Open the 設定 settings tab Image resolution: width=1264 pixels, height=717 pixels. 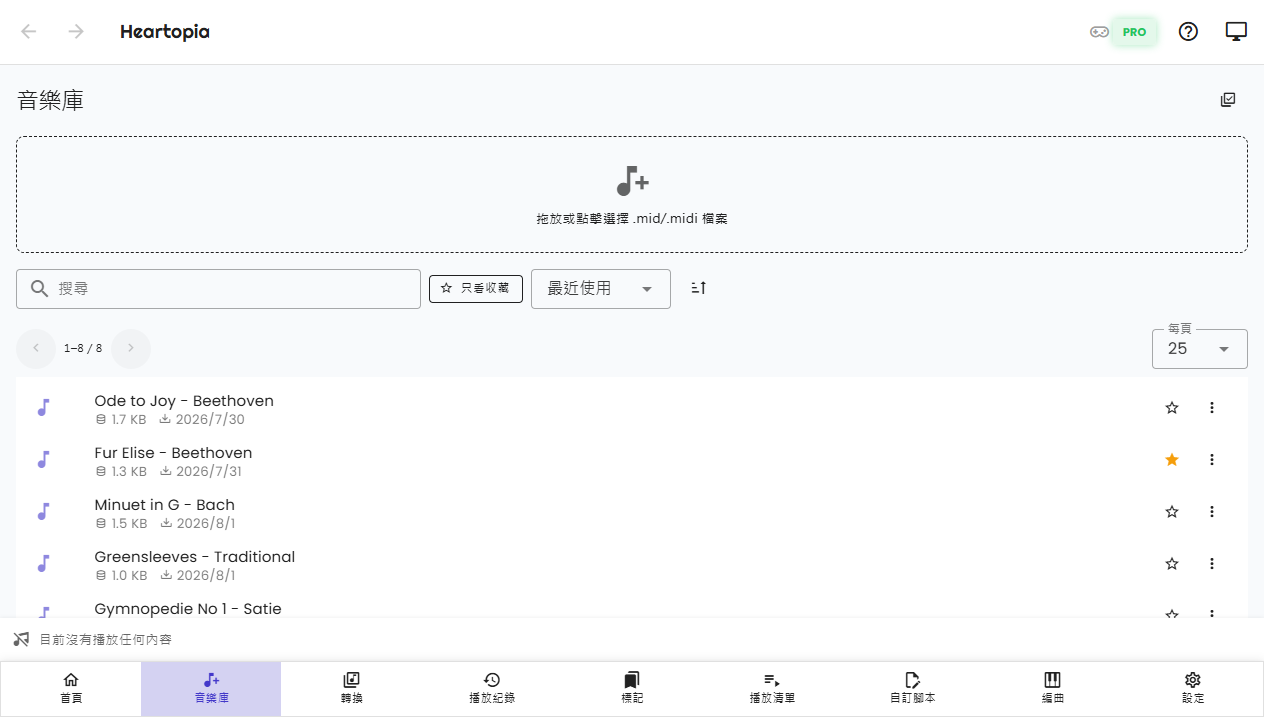1193,688
